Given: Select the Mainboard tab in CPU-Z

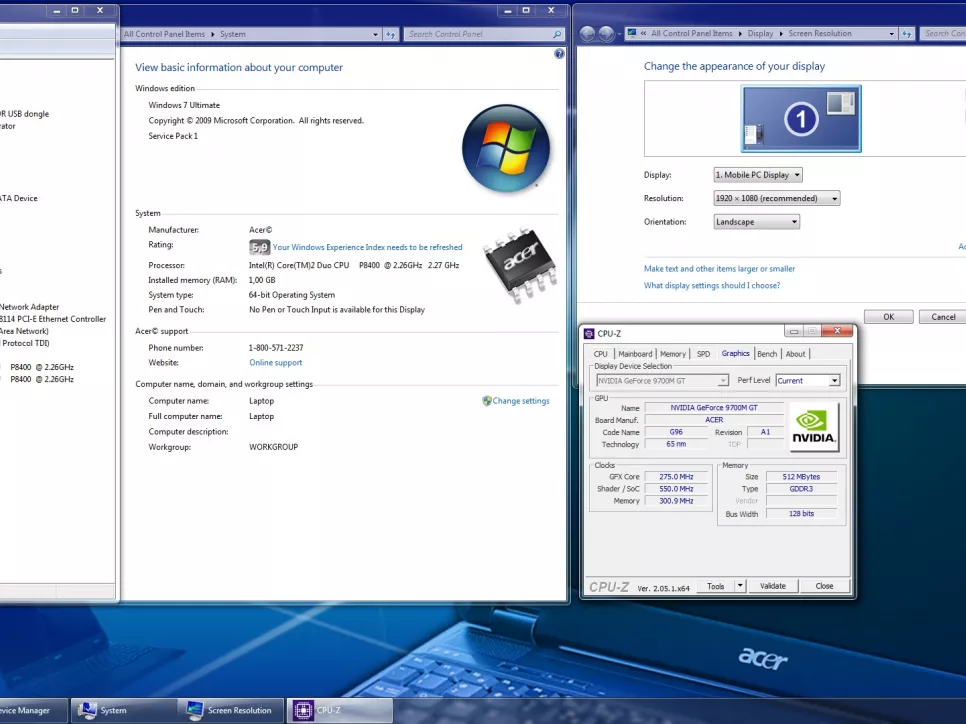Looking at the screenshot, I should [635, 354].
